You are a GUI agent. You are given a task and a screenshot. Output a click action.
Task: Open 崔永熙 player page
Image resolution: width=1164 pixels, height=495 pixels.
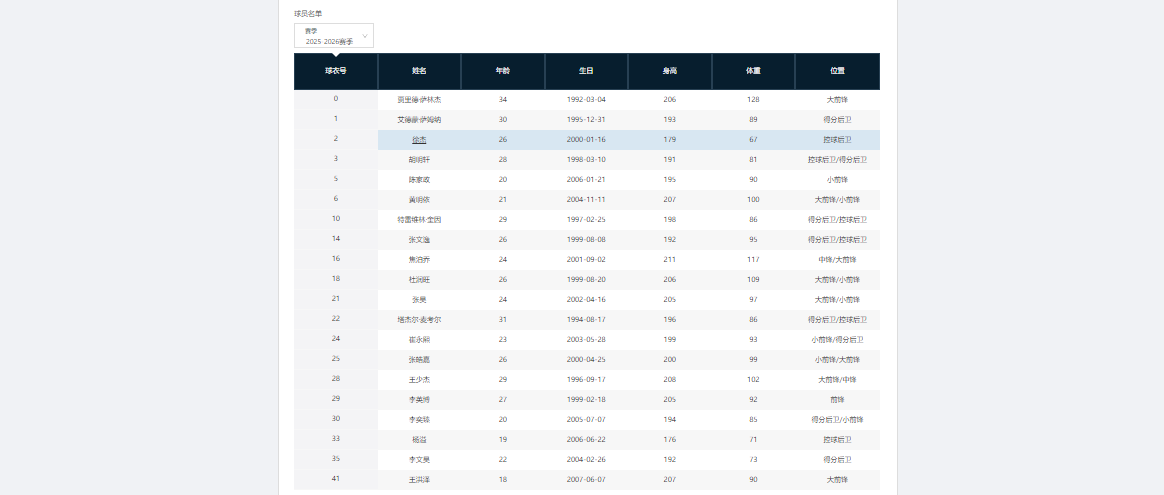point(419,340)
